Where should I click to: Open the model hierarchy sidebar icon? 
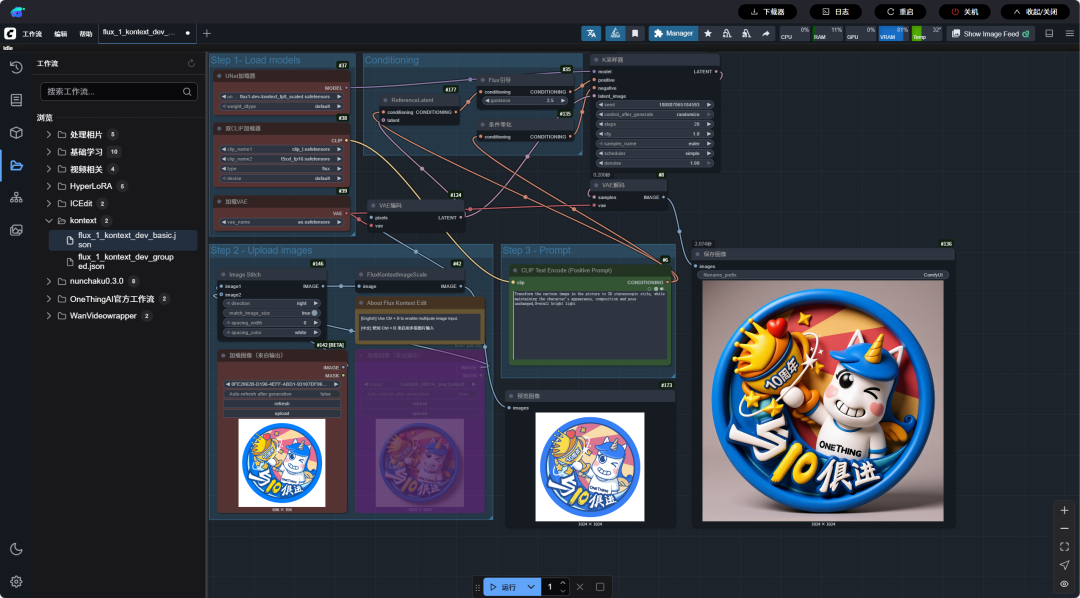[x=17, y=198]
